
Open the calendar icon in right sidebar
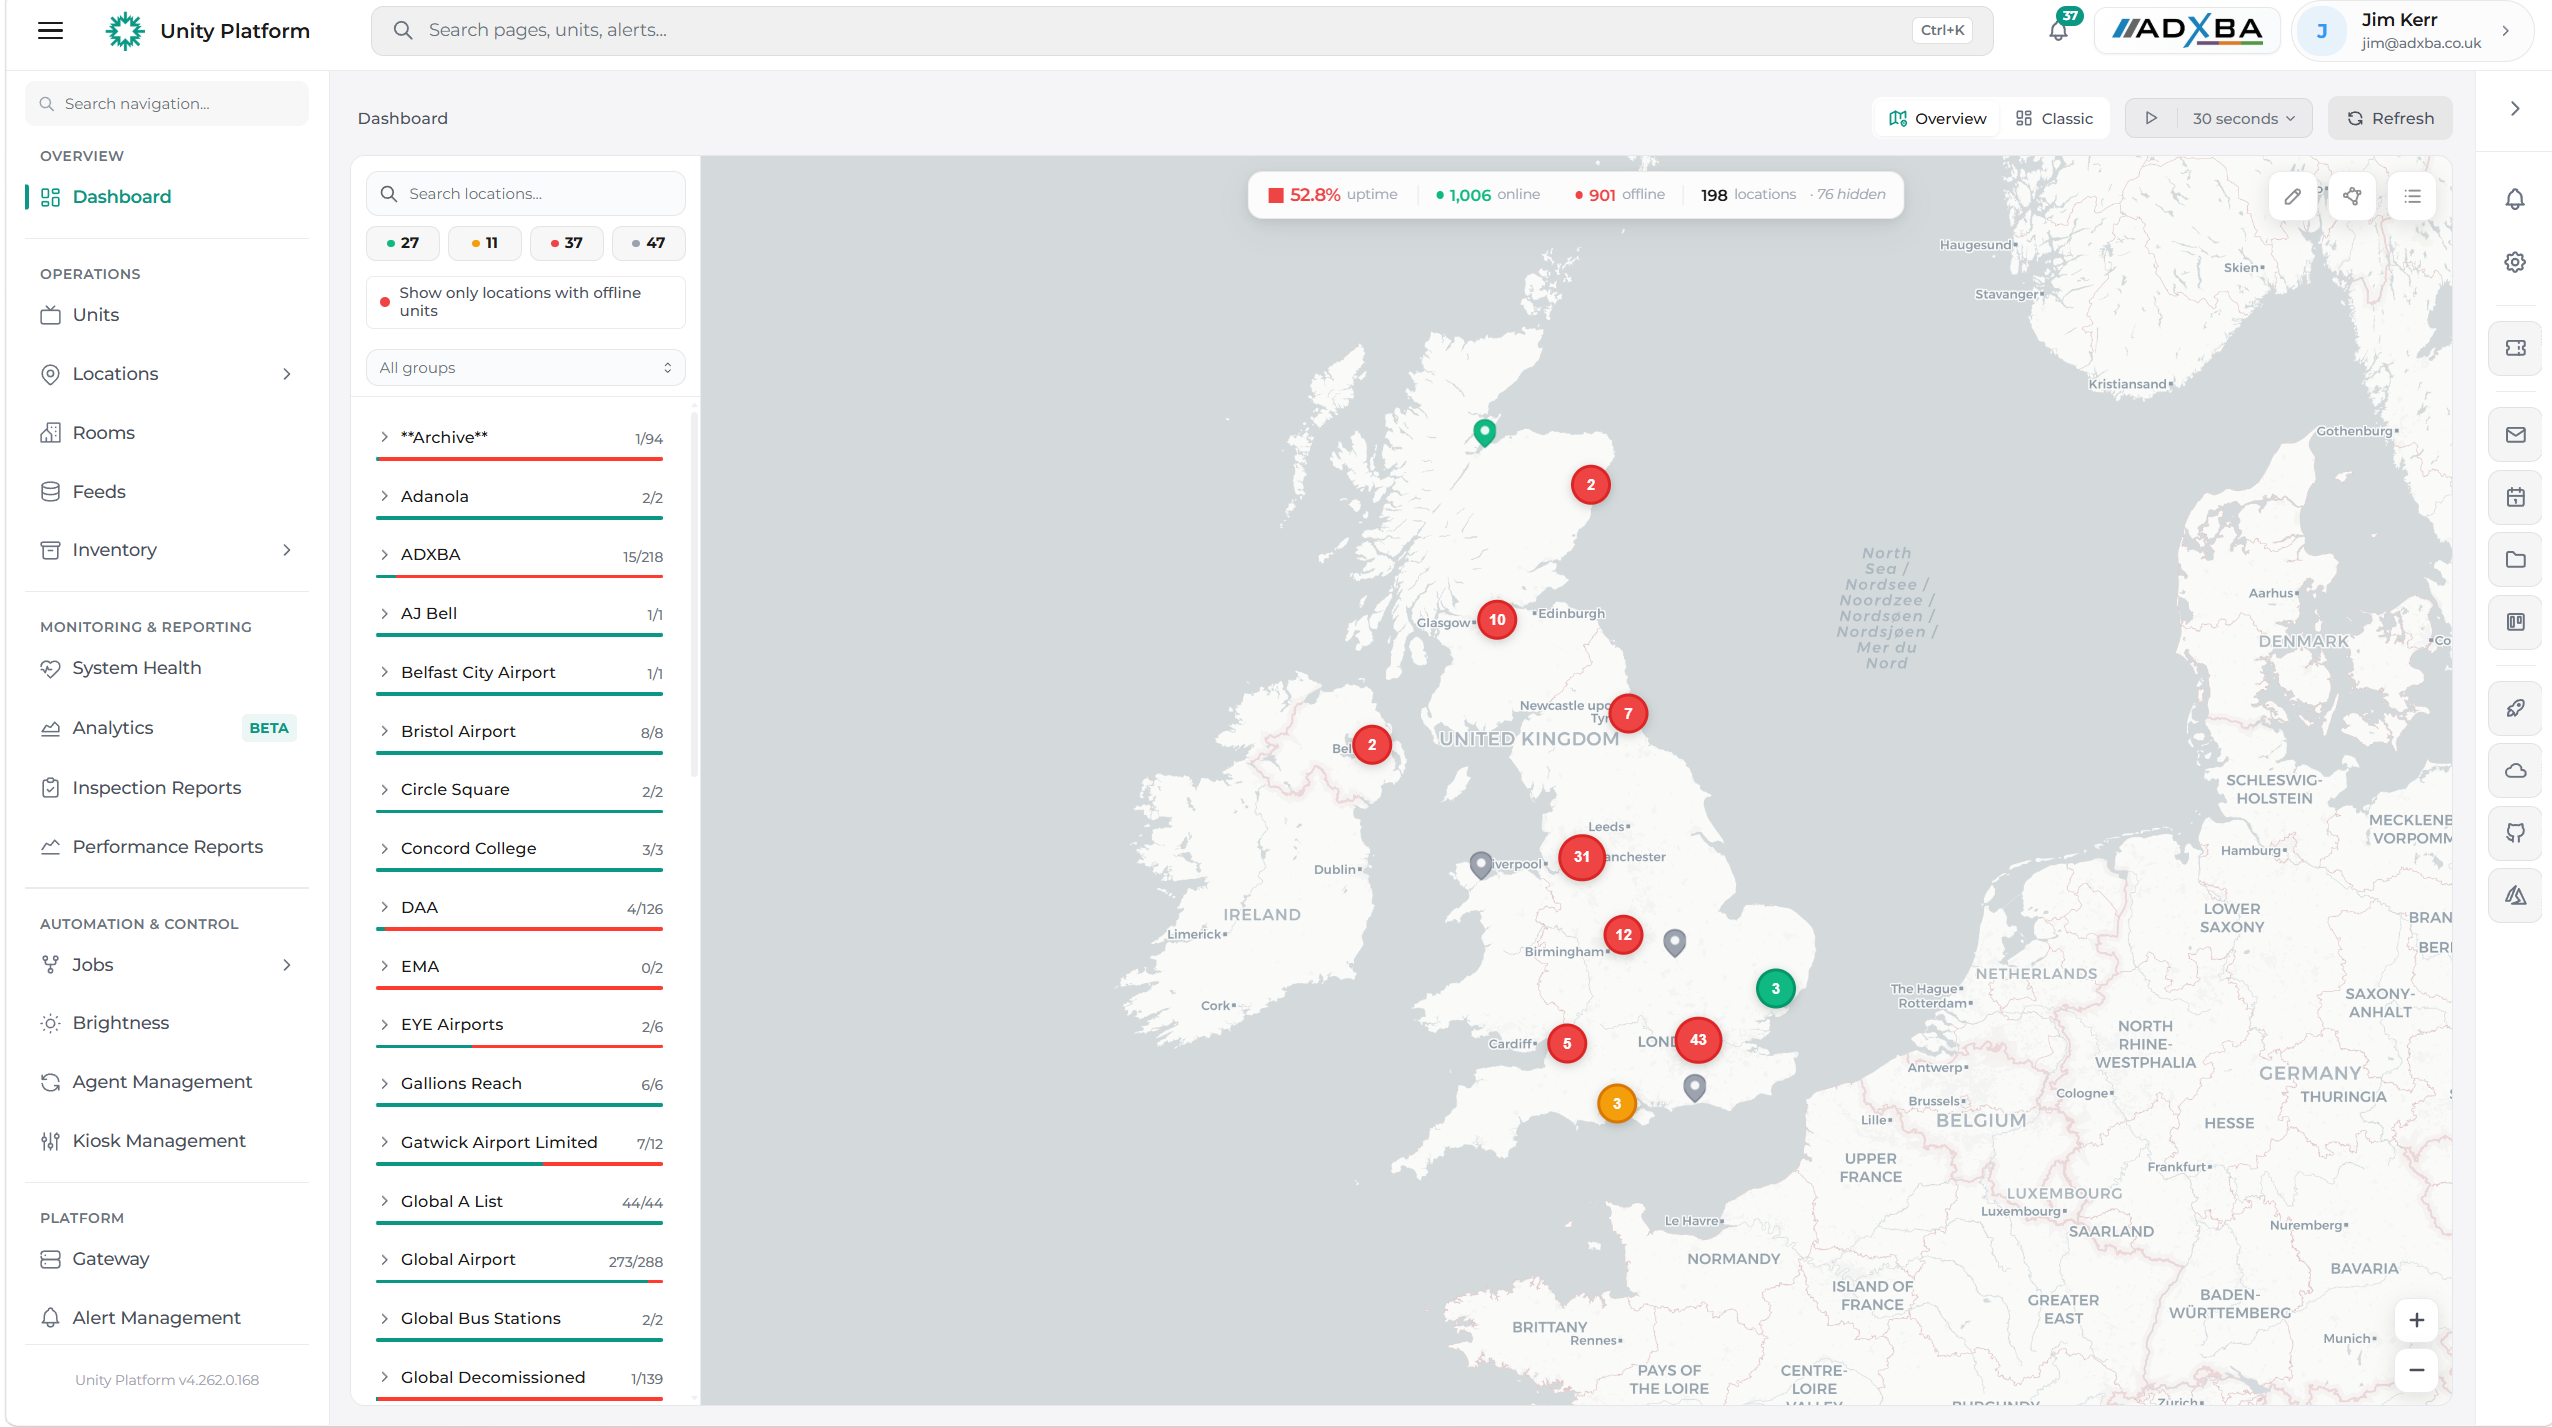pos(2515,497)
